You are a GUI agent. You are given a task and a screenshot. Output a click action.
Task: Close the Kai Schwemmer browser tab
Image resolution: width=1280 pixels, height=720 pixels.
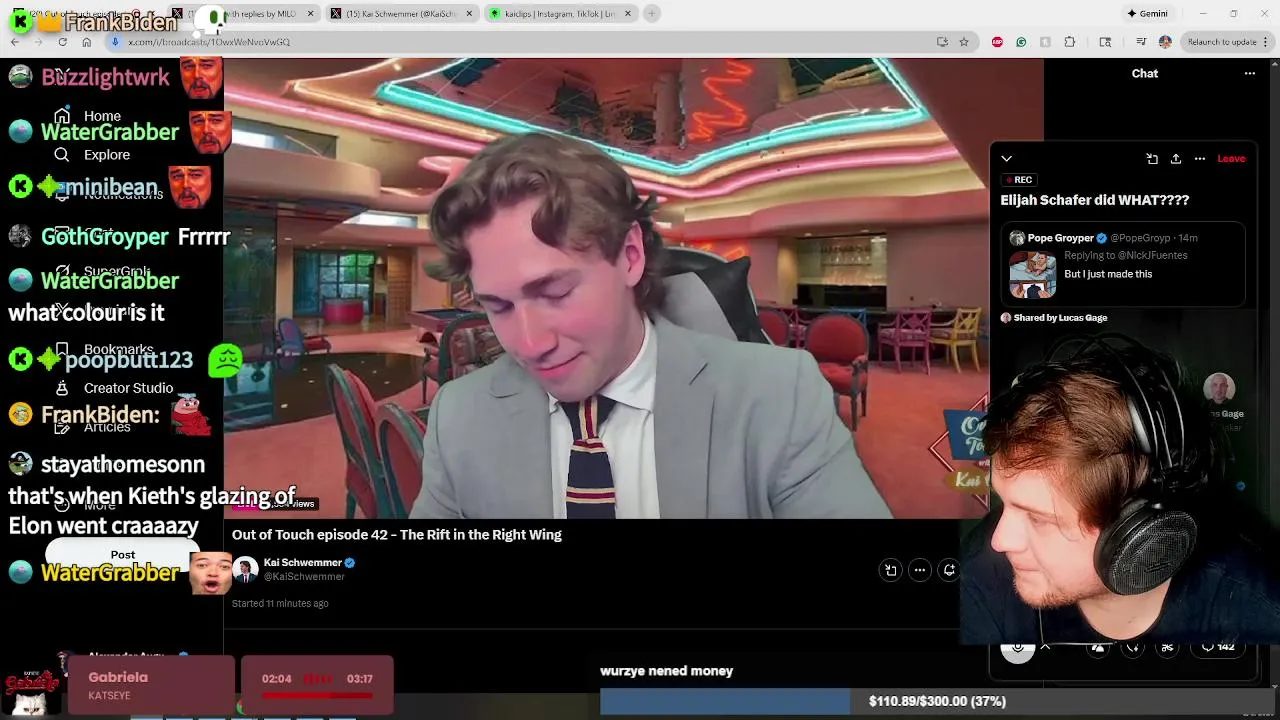[x=469, y=14]
